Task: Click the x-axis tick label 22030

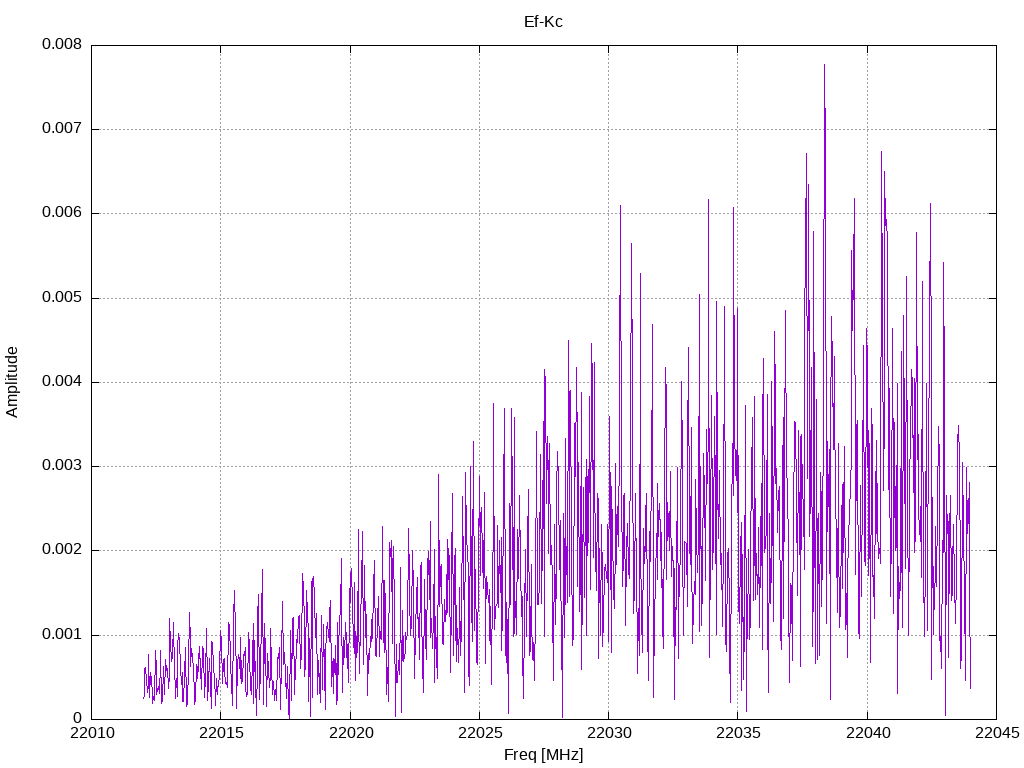Action: pyautogui.click(x=609, y=733)
